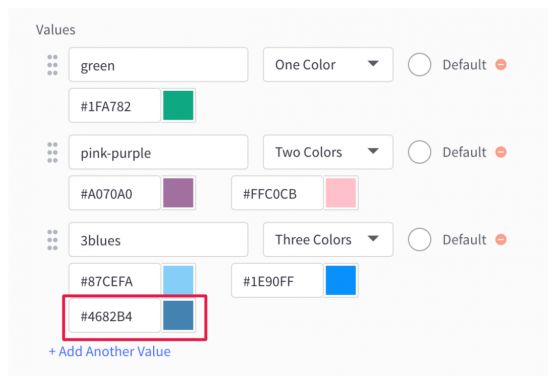
Task: Open the #1E90FF blue color swatch
Action: point(341,280)
